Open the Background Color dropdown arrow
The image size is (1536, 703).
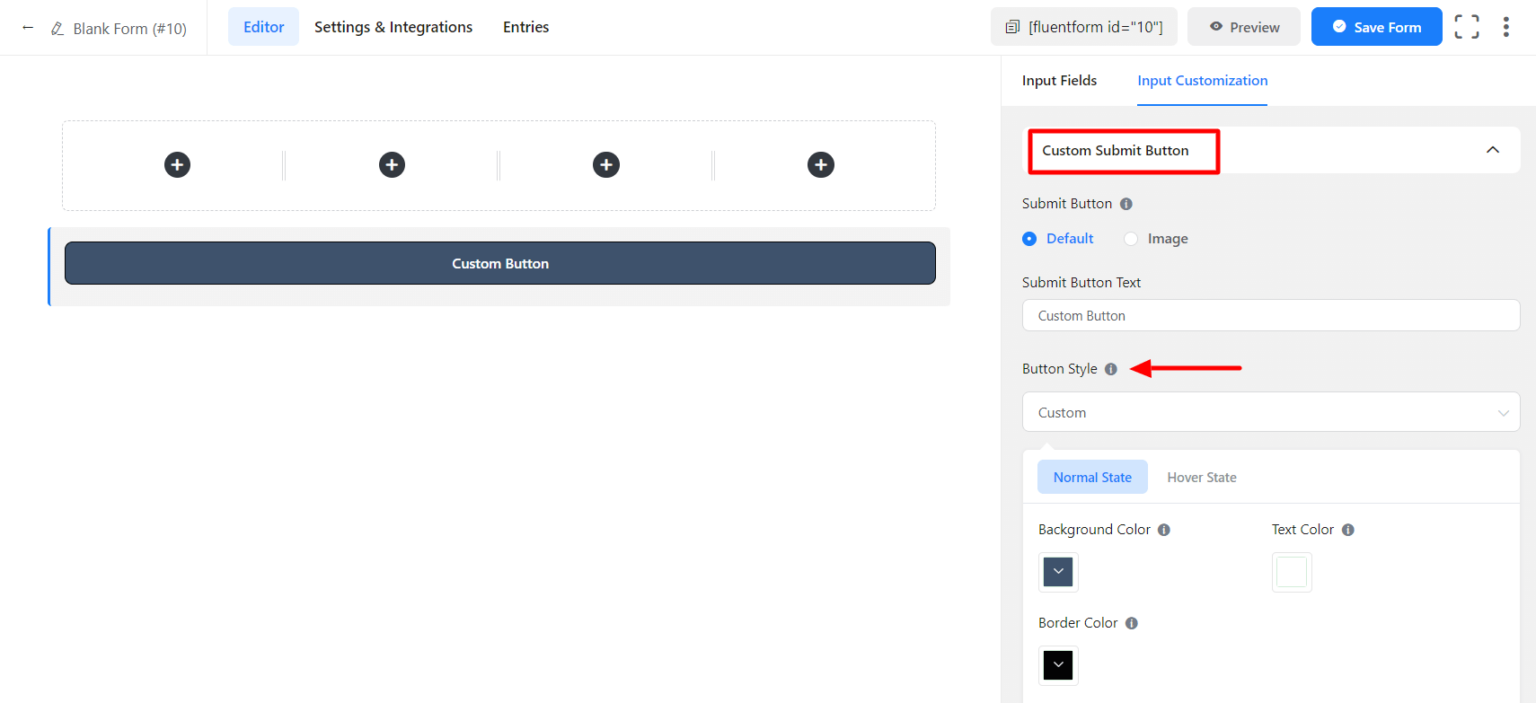click(x=1058, y=571)
